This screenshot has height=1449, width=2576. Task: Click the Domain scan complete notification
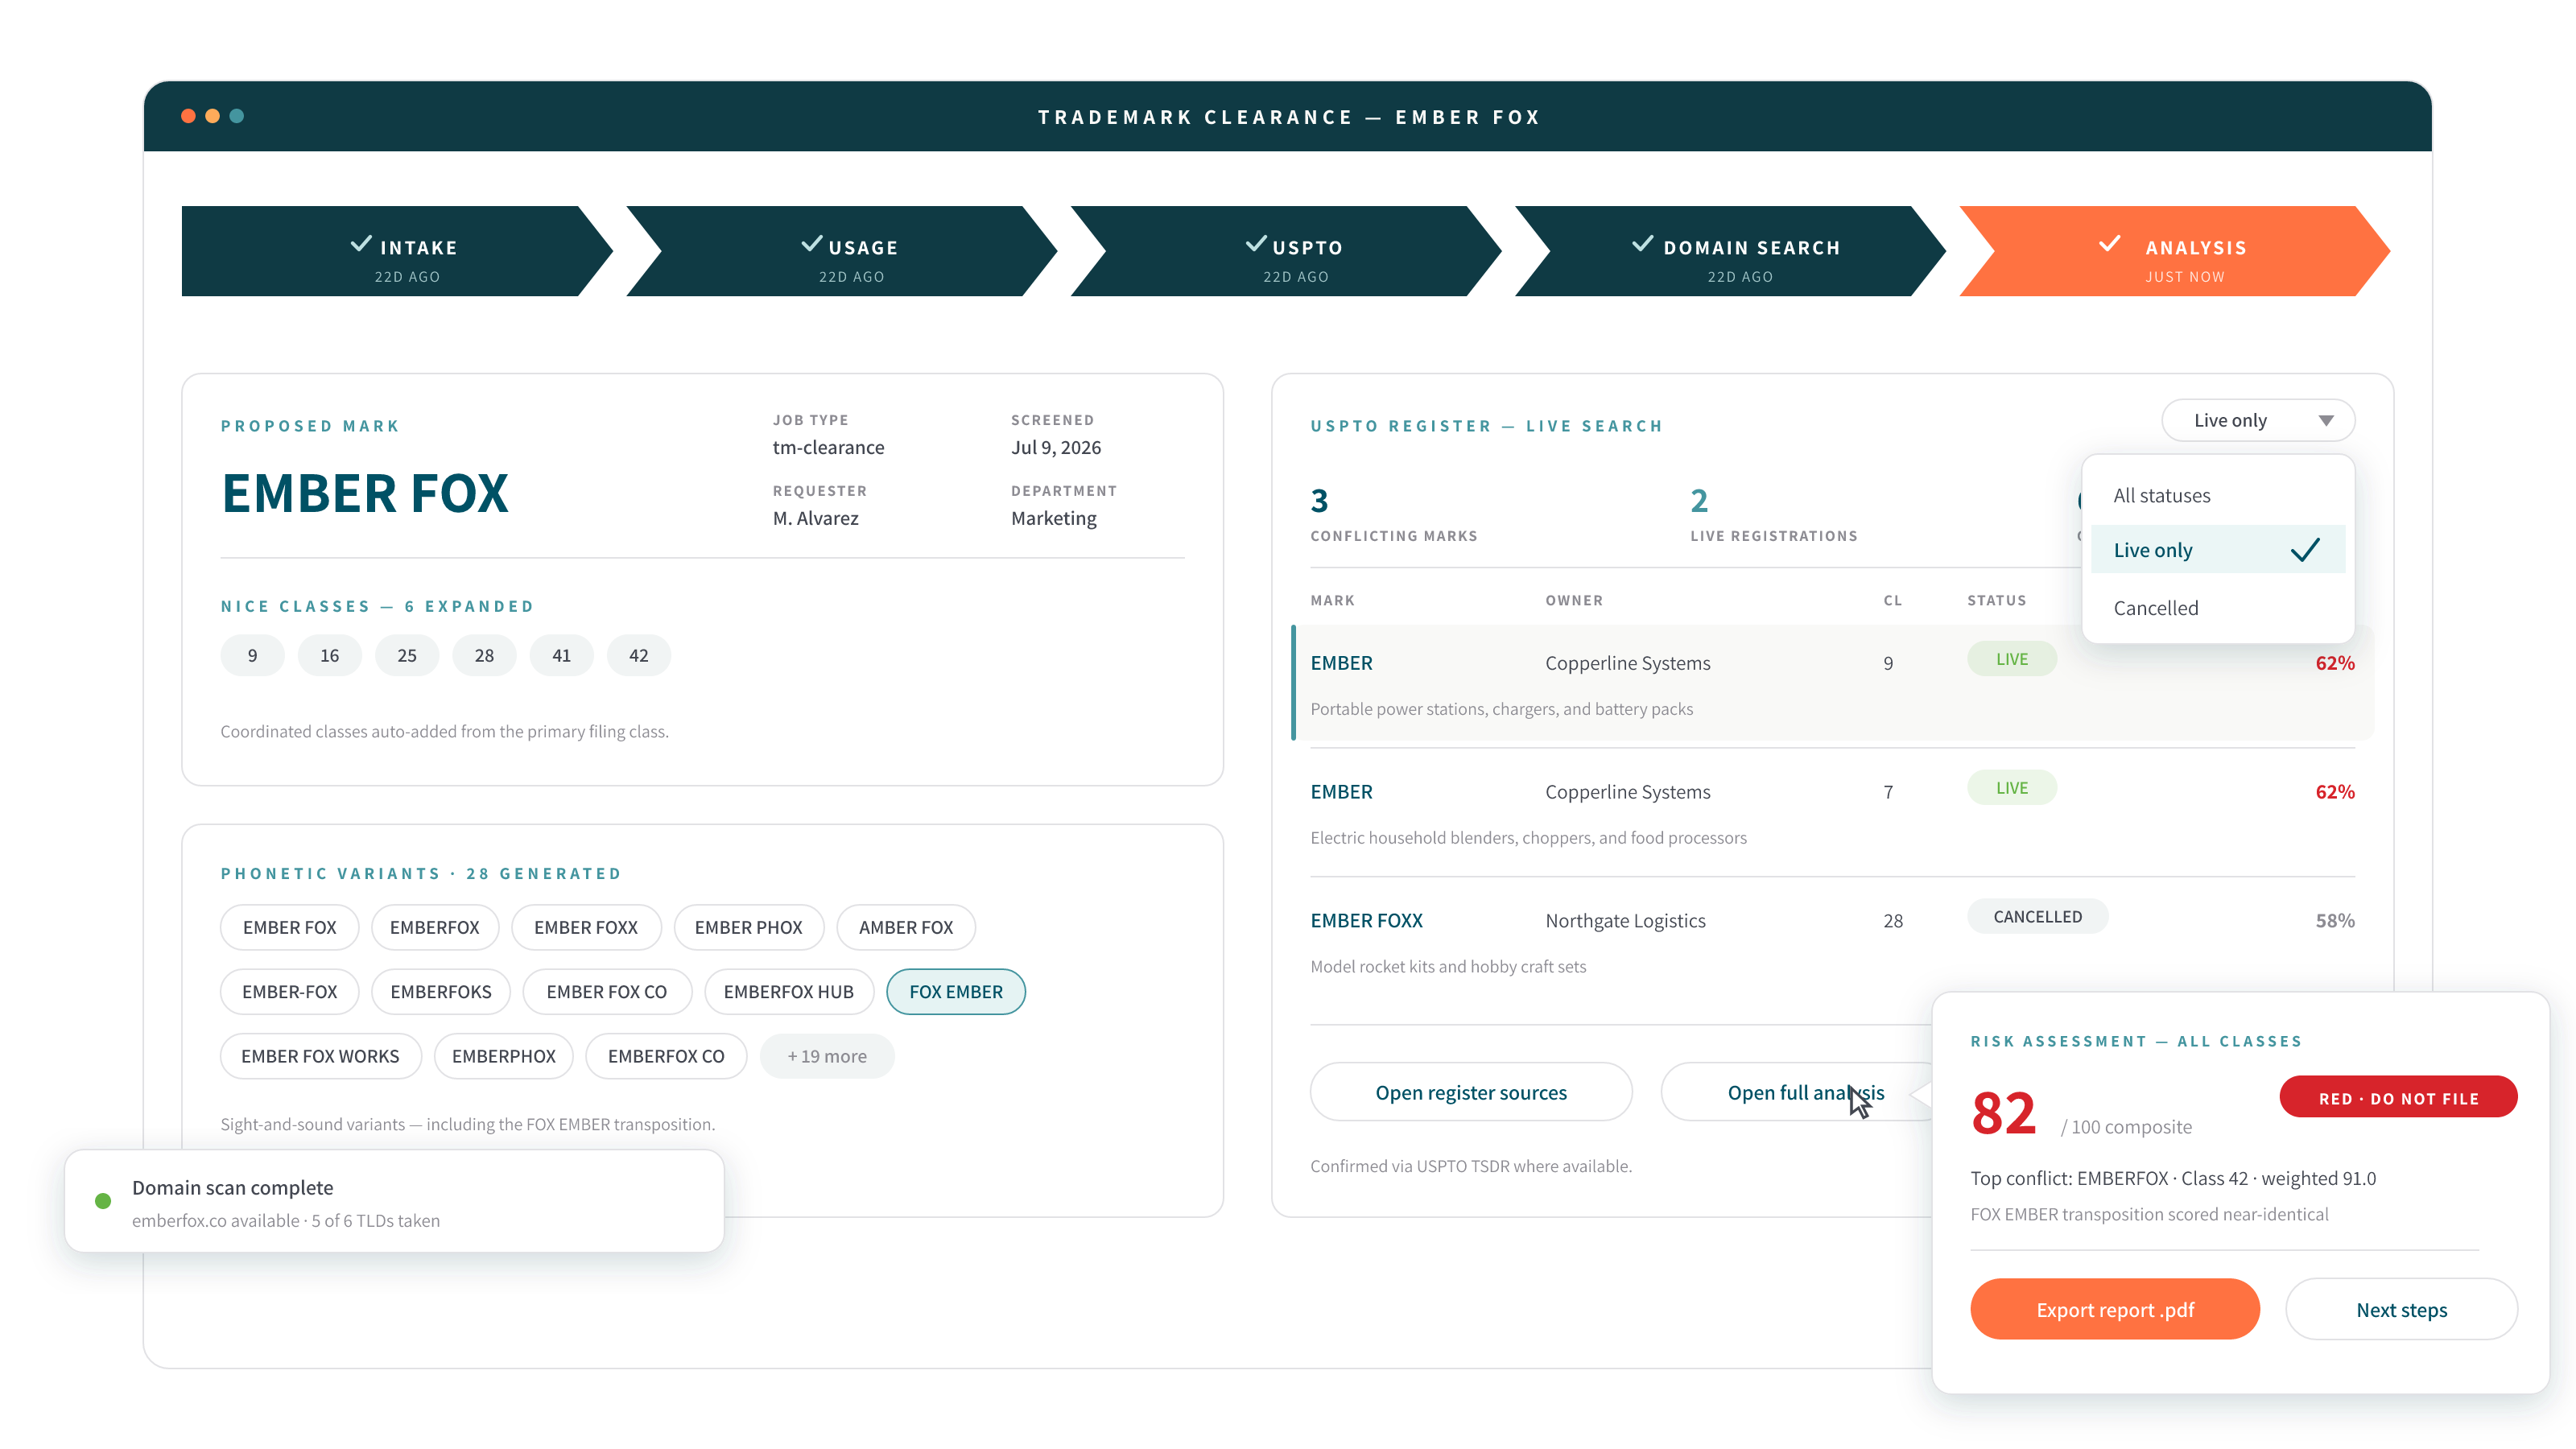click(394, 1200)
